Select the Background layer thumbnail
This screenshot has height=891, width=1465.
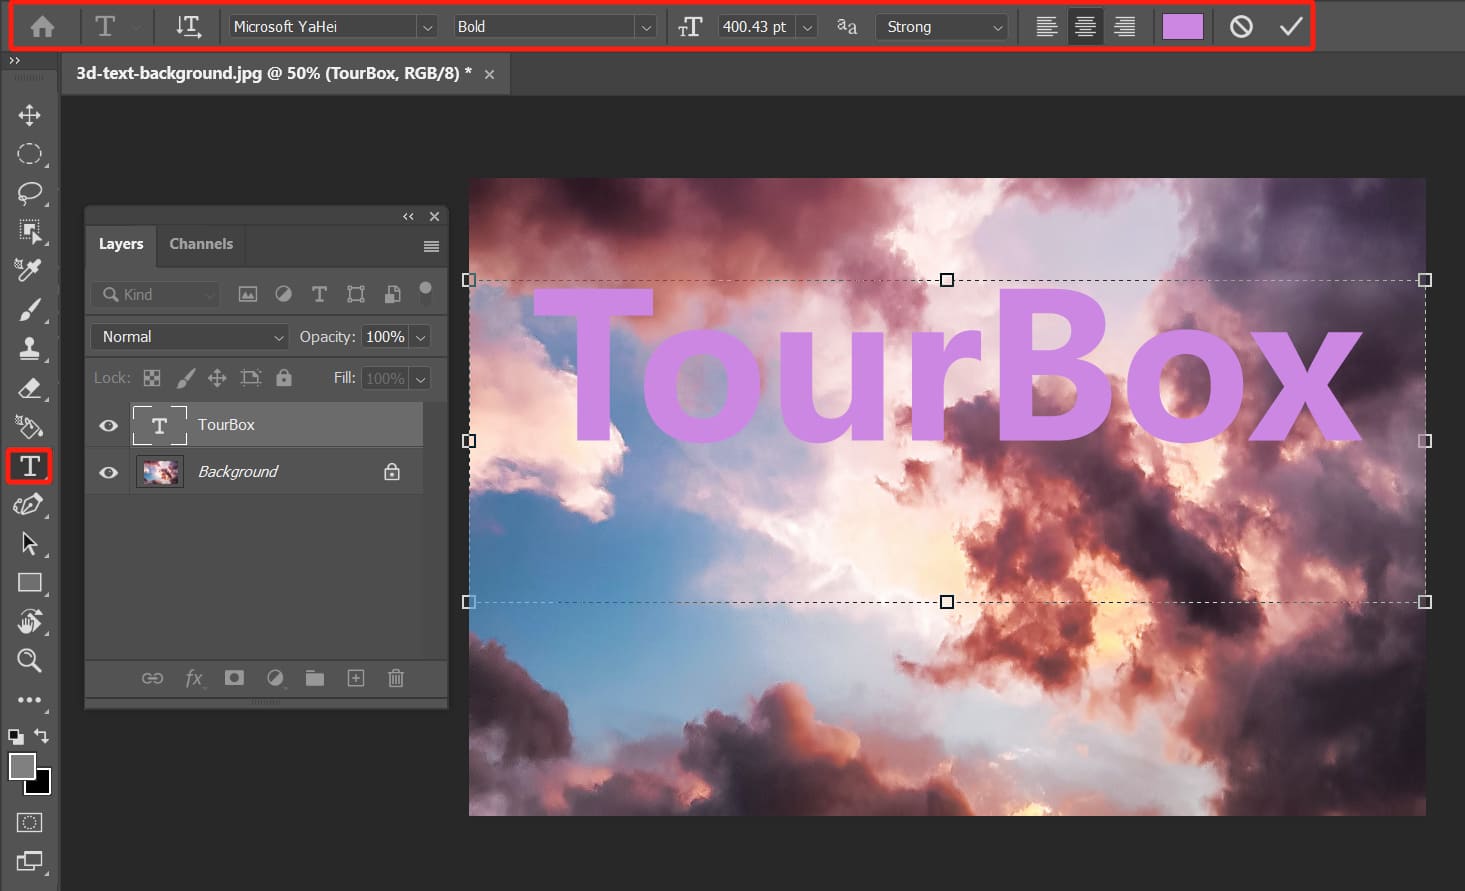[160, 472]
